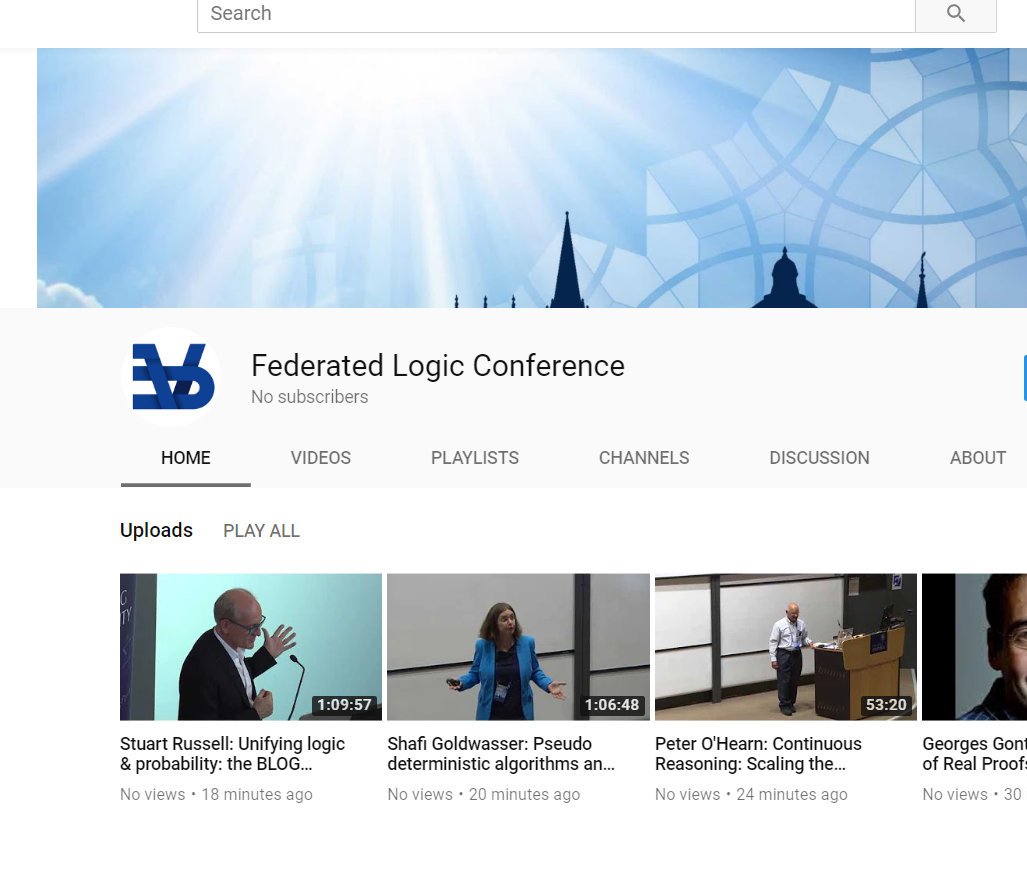Select the Home tab

click(x=185, y=458)
